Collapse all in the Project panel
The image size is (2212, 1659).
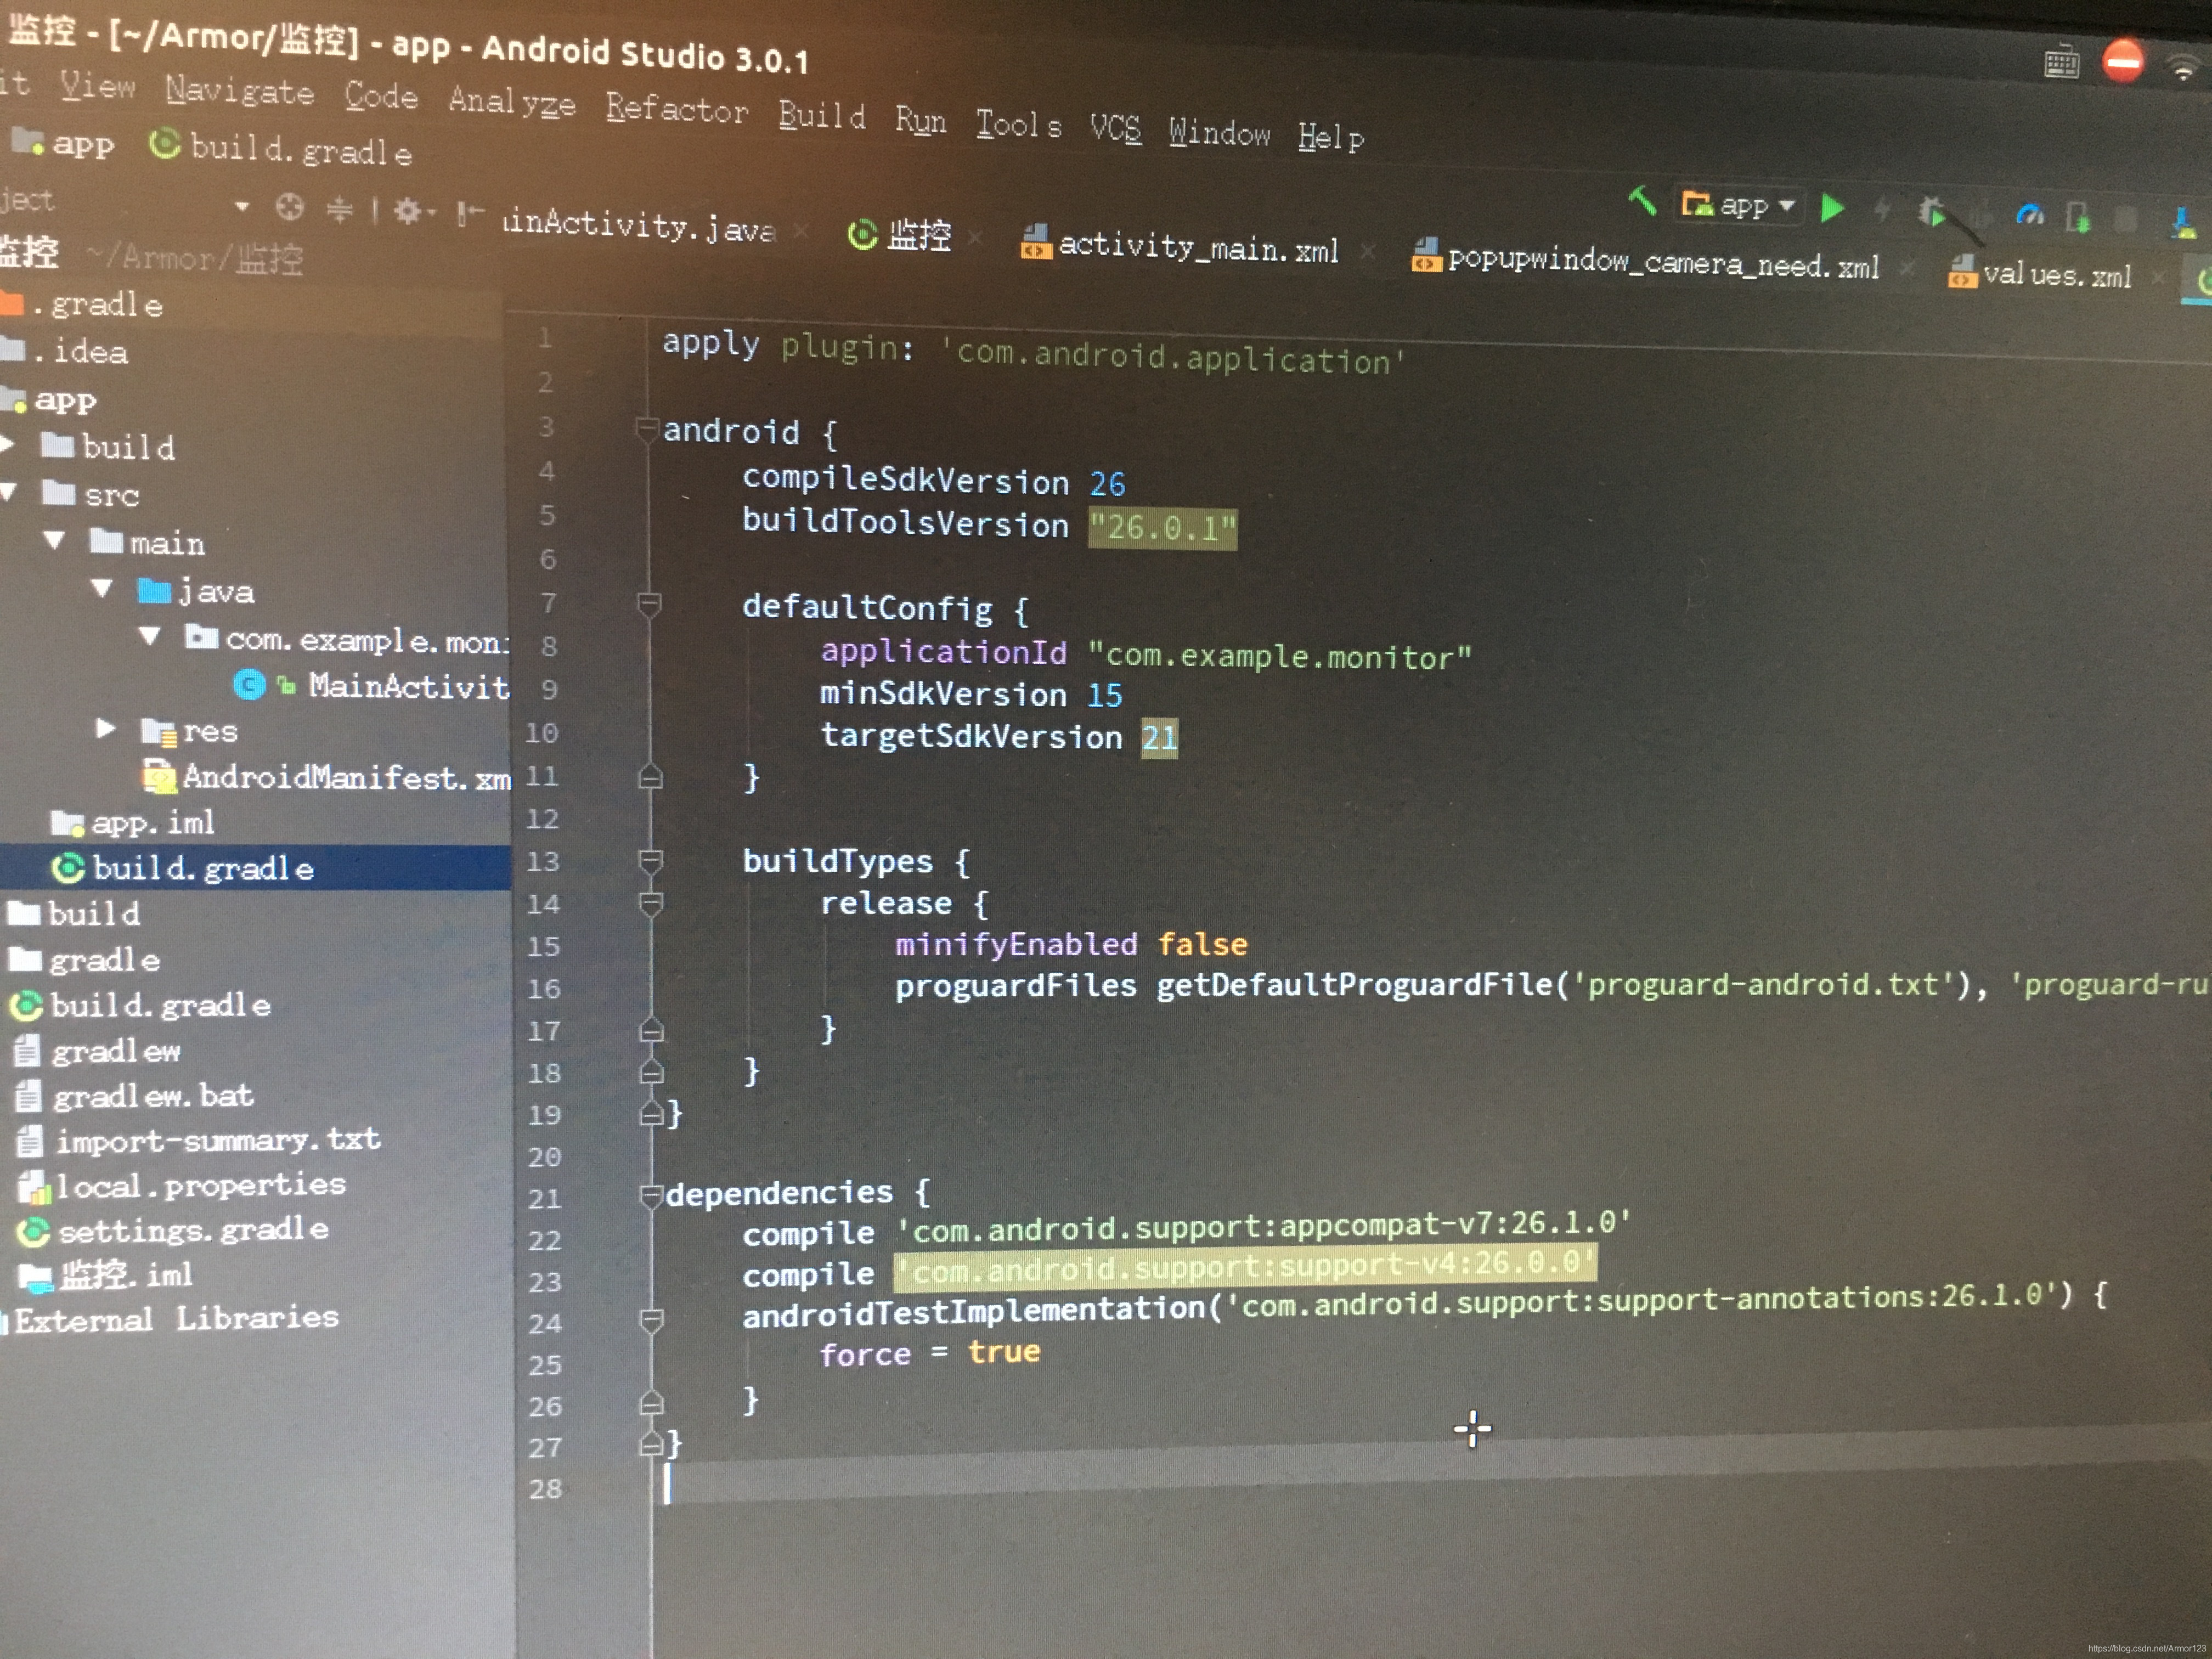[x=340, y=209]
